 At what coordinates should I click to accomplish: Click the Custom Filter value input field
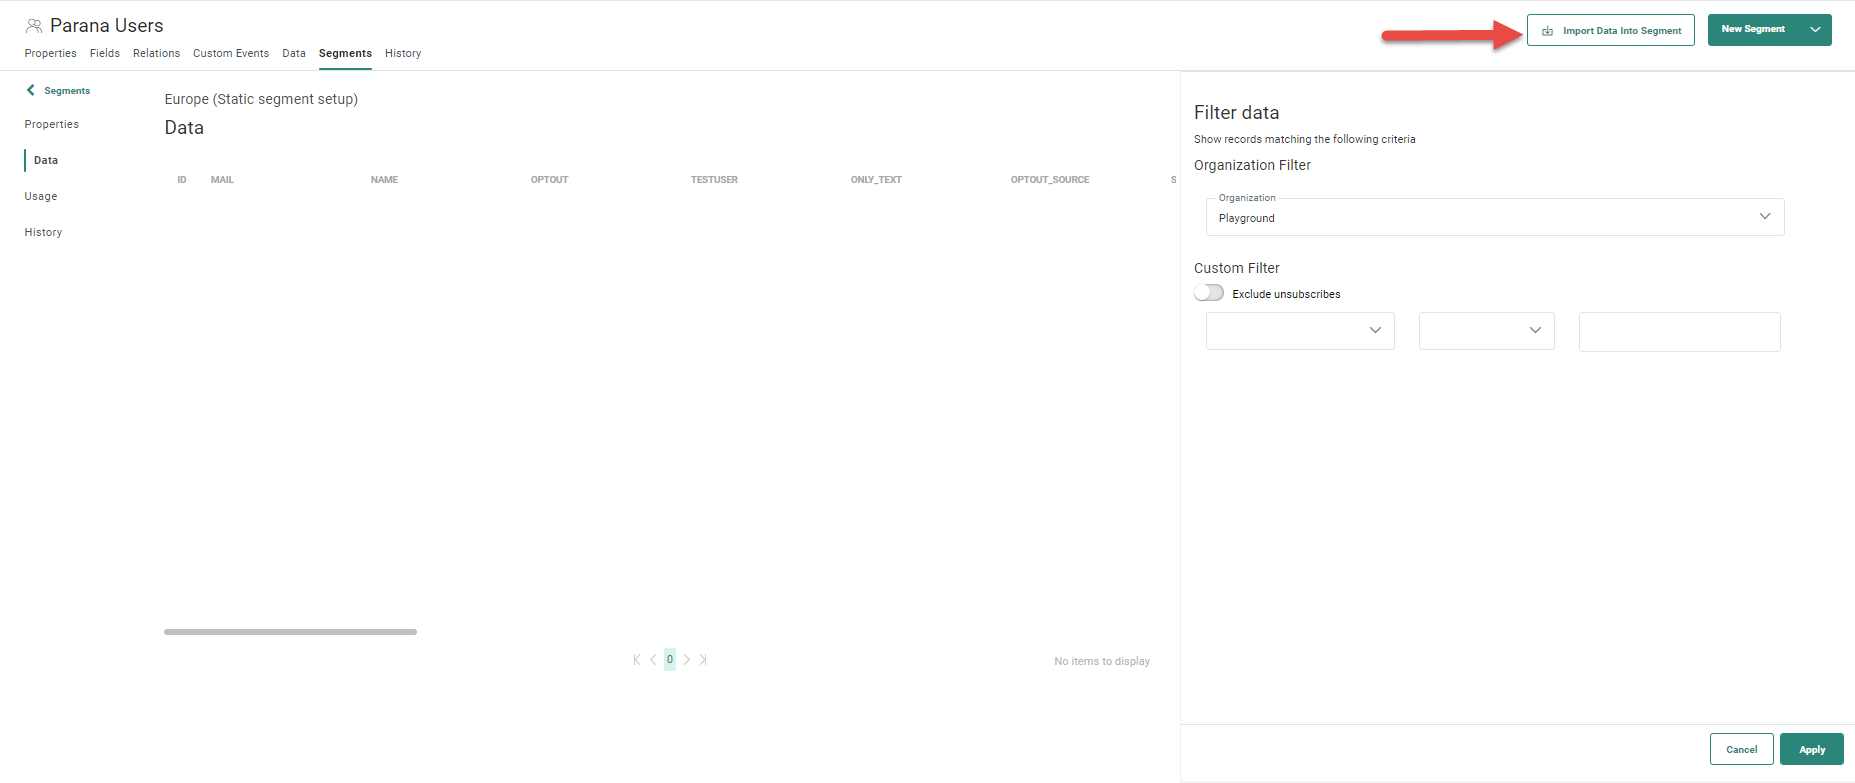(1679, 332)
